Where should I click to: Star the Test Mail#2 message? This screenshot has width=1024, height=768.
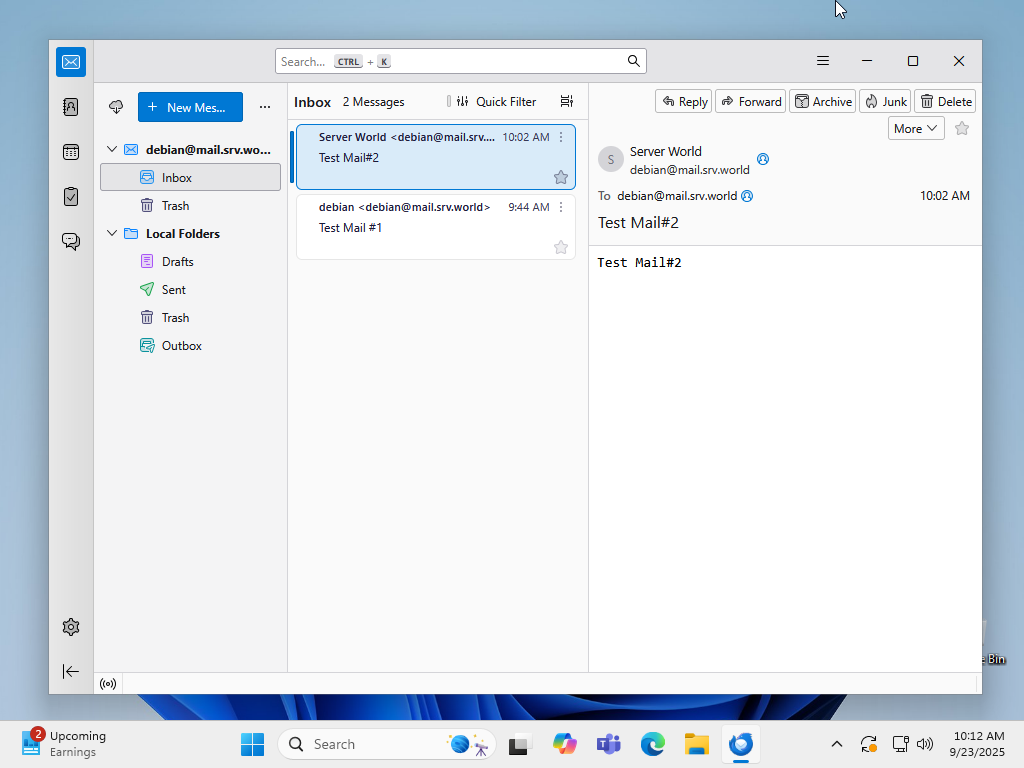coord(561,177)
